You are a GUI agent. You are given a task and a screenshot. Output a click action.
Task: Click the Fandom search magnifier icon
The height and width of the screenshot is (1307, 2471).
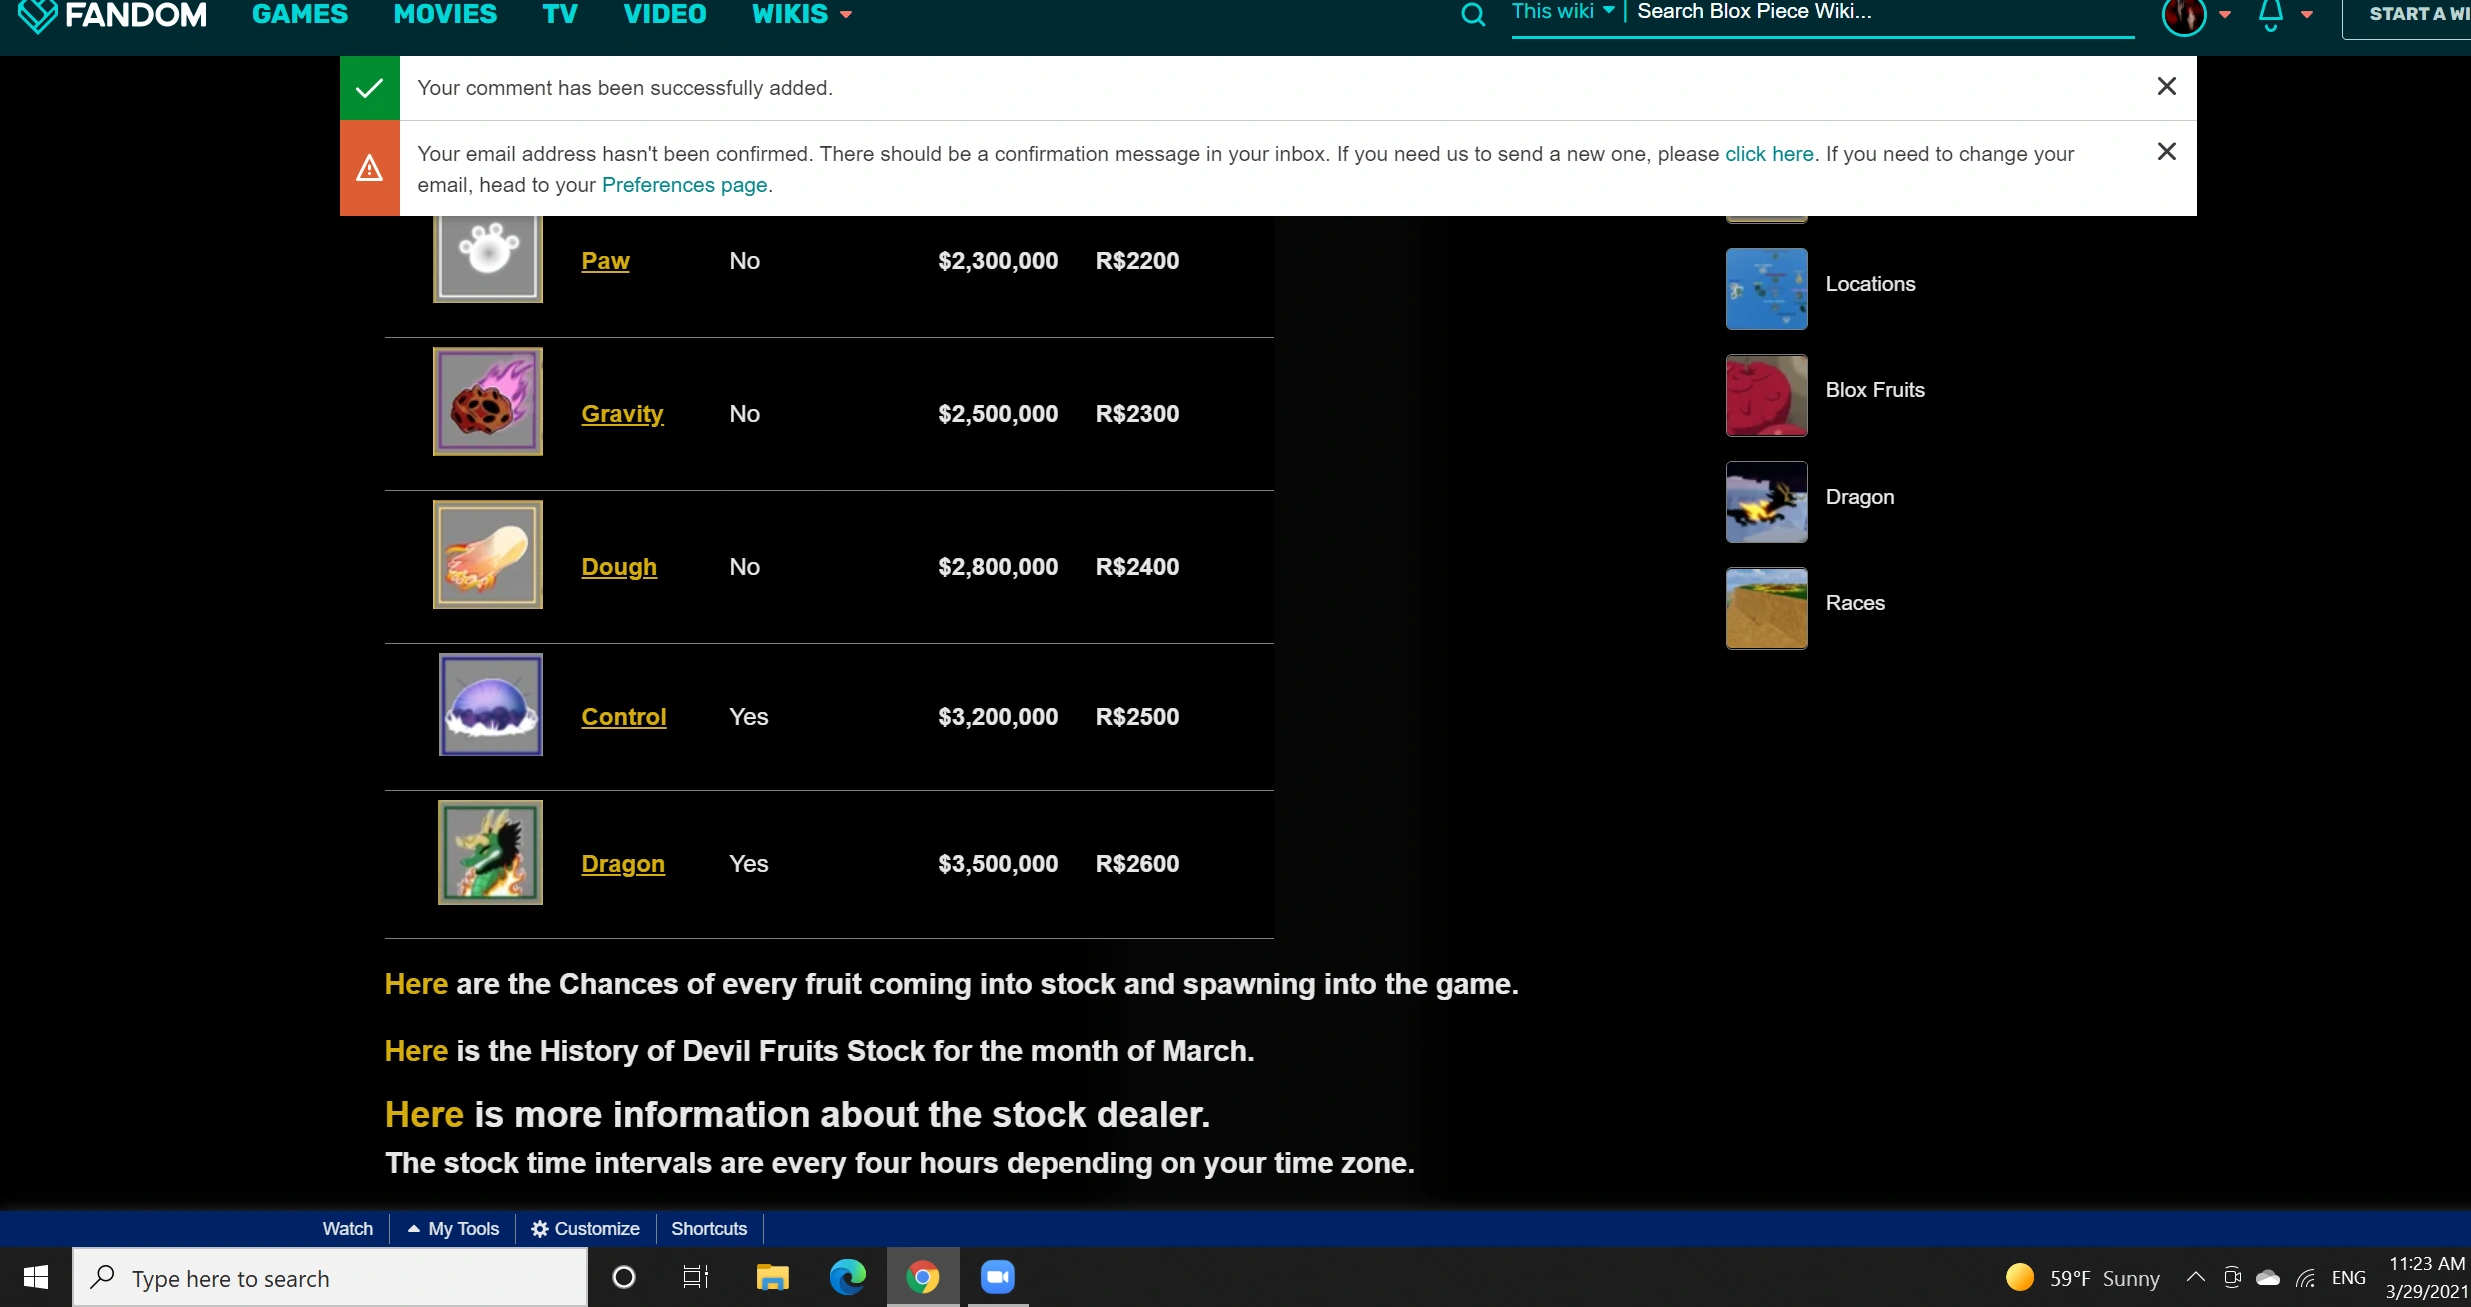pyautogui.click(x=1472, y=15)
